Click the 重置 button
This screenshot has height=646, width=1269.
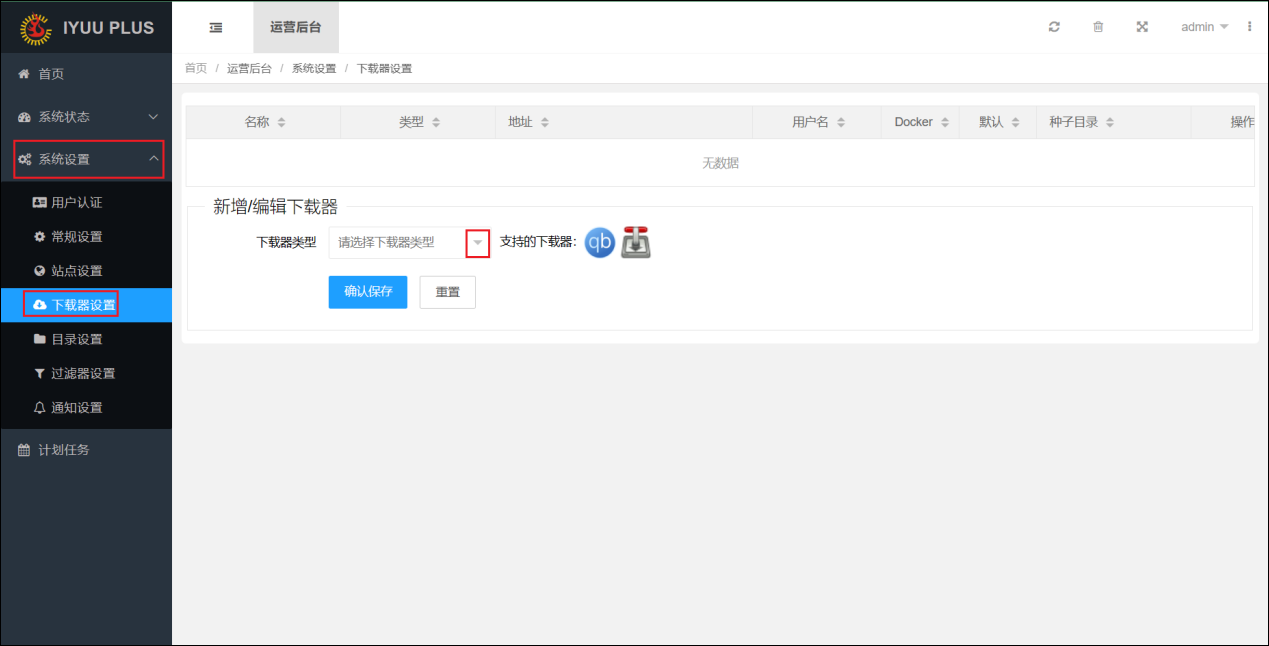(x=447, y=292)
